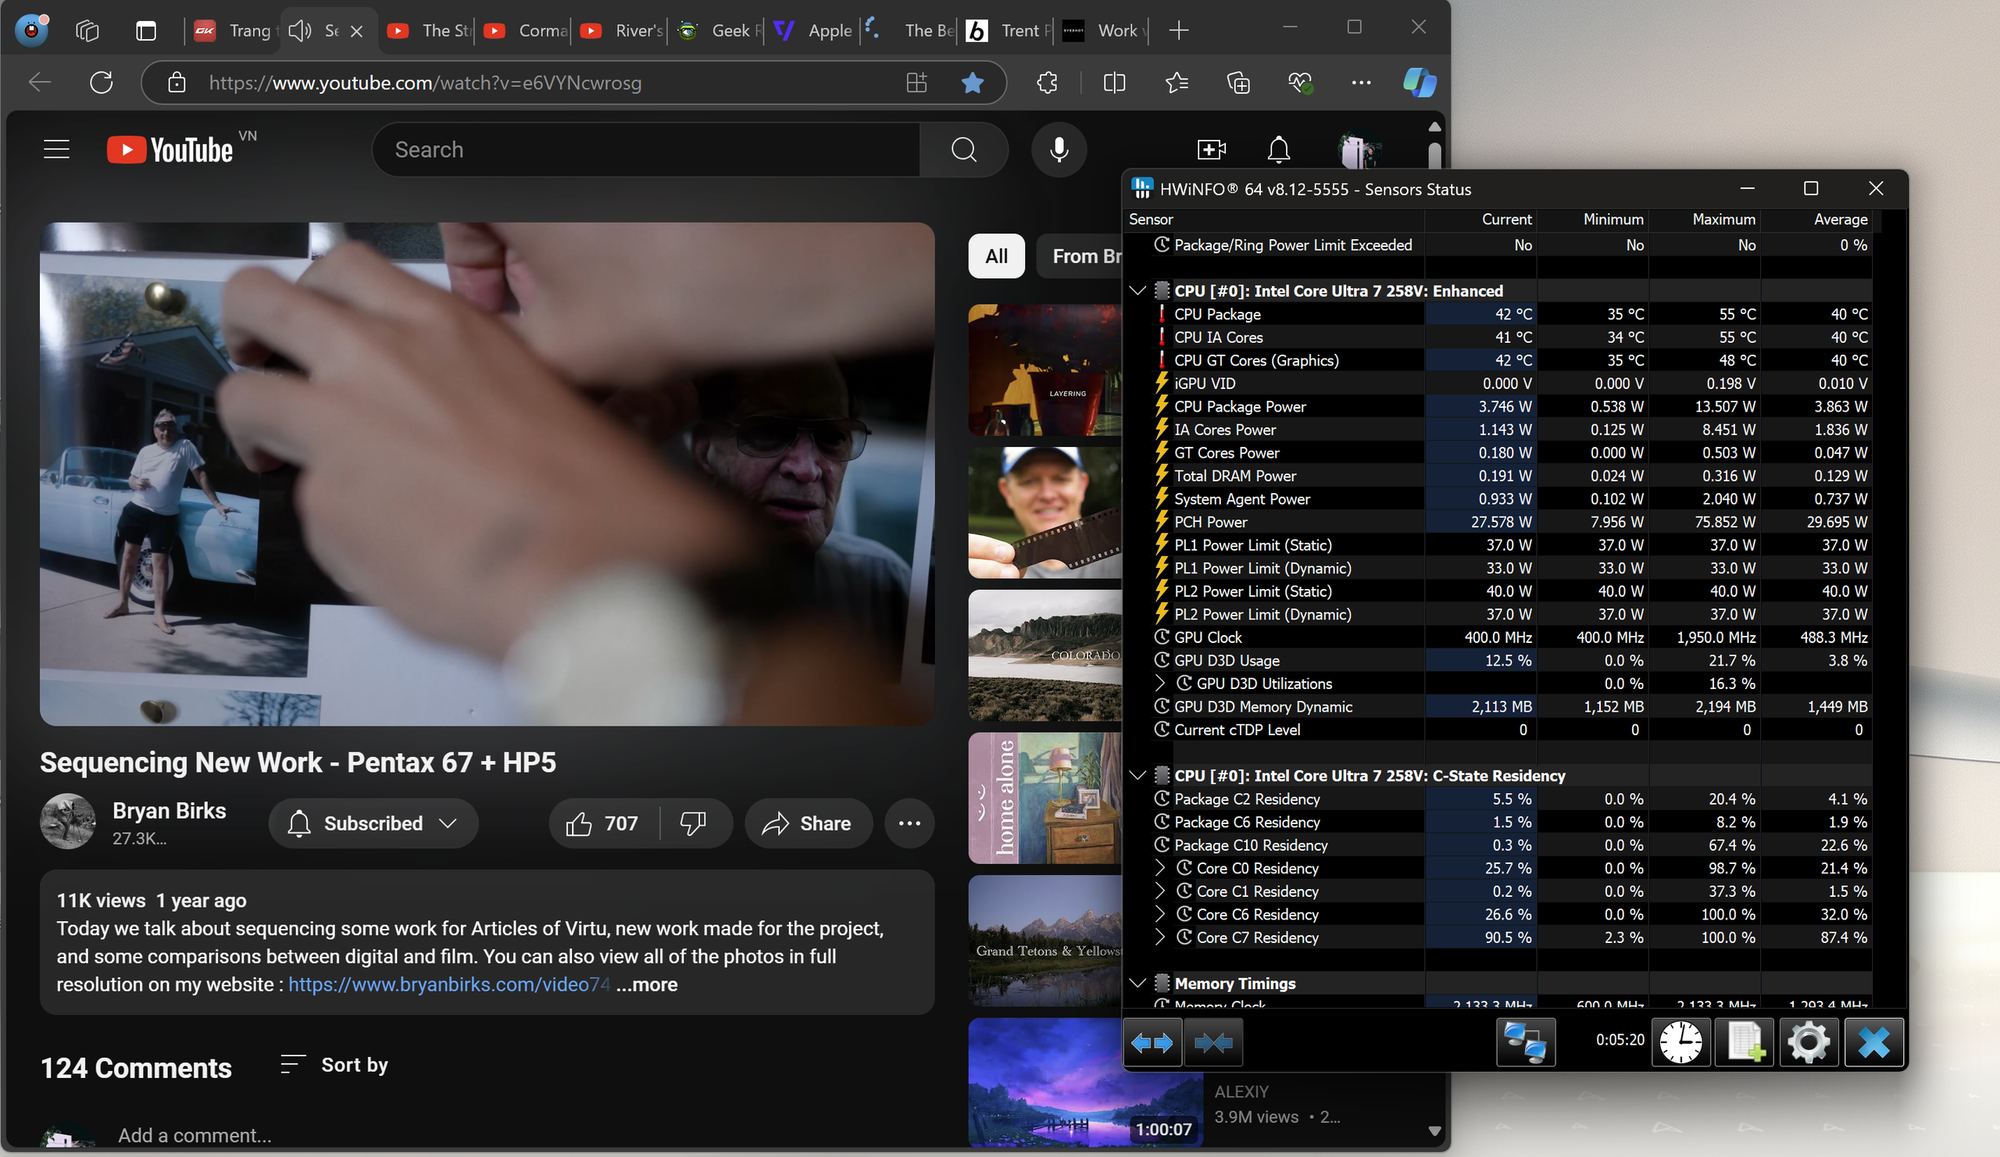Click the Edge Favorites star icon
Viewport: 2000px width, 1157px height.
click(971, 81)
